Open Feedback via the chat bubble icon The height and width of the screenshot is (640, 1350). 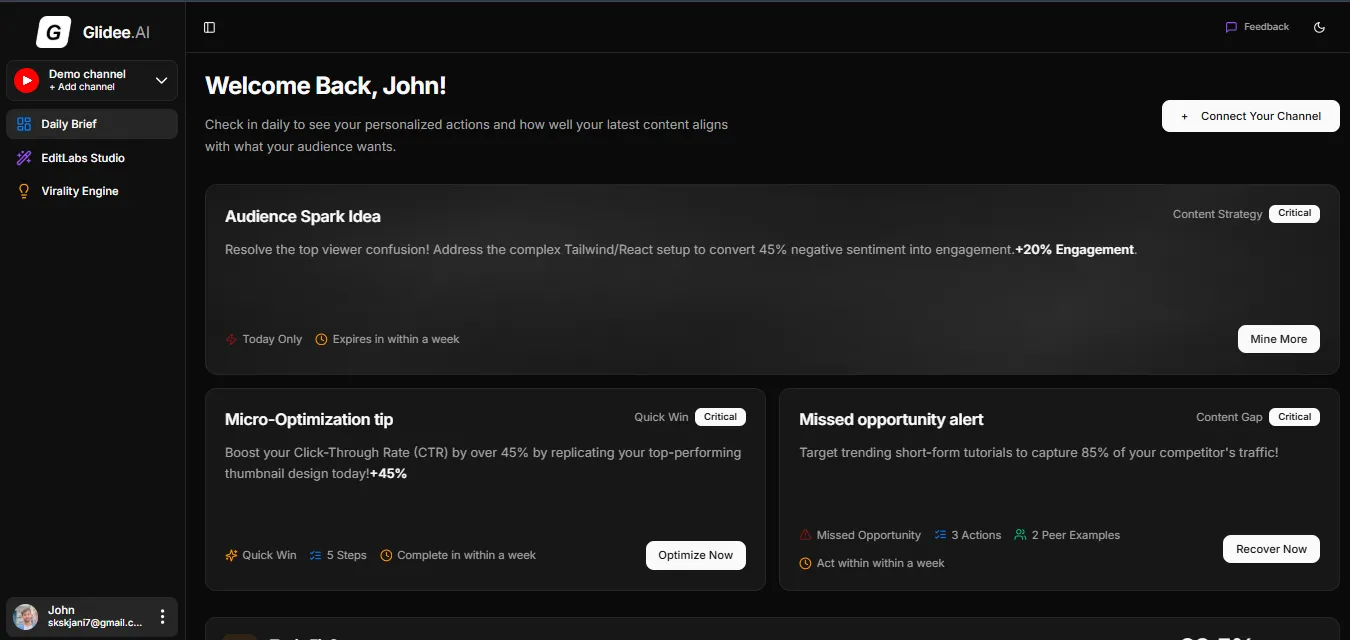point(1231,26)
